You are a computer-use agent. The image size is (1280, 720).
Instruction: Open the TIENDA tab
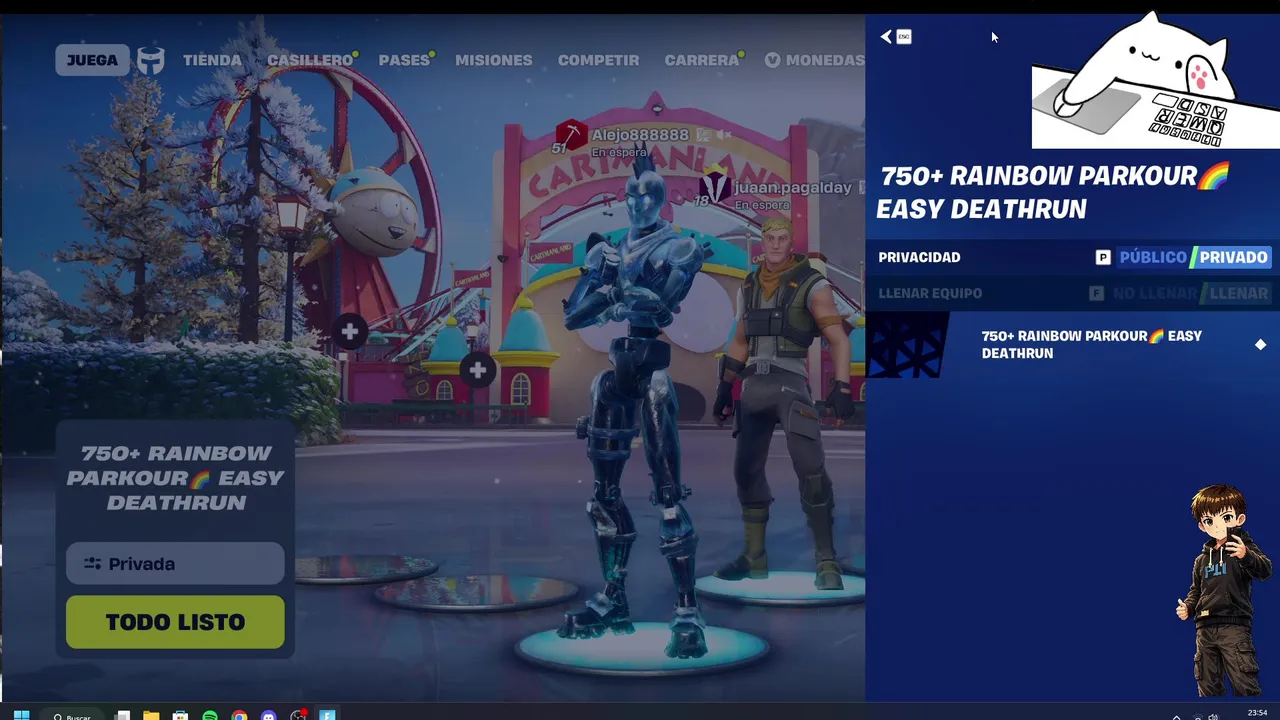click(x=212, y=60)
